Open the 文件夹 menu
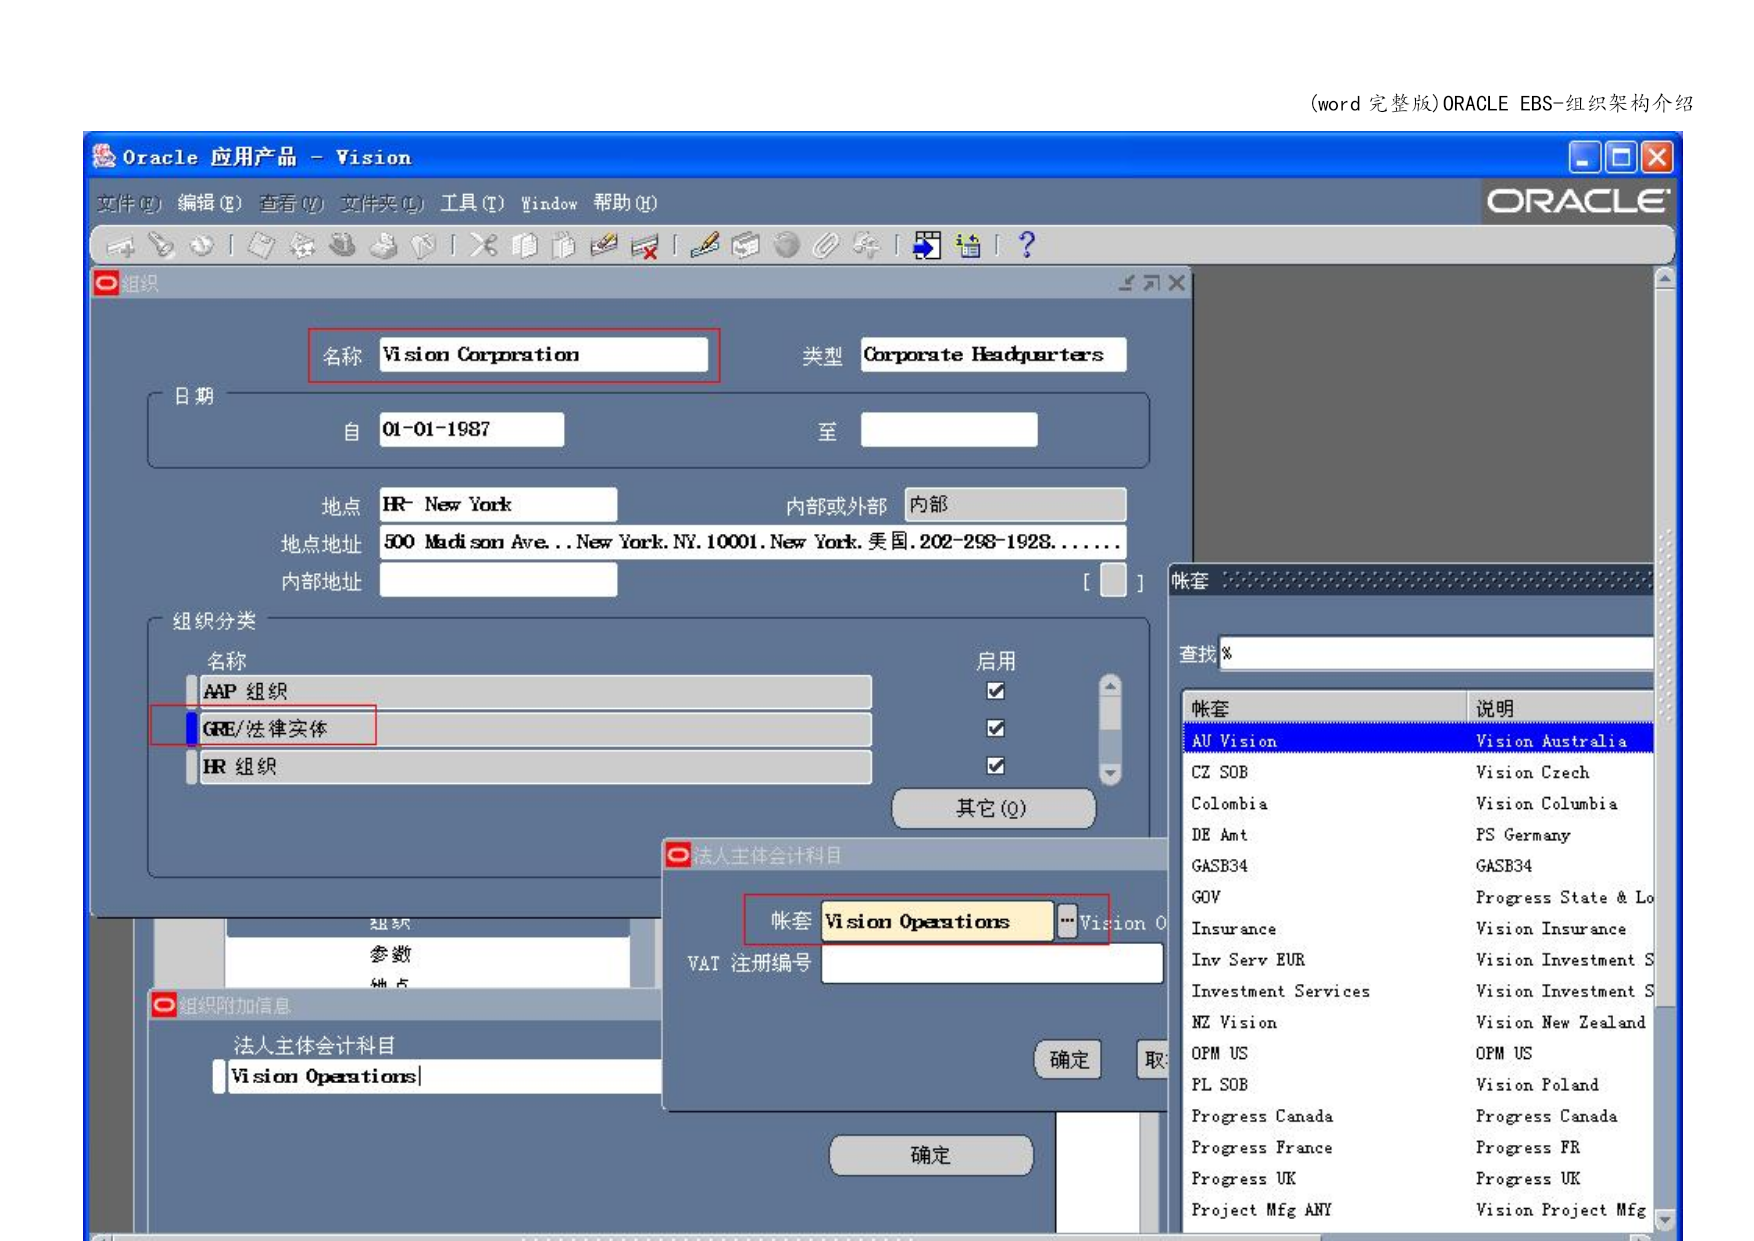The width and height of the screenshot is (1754, 1241). tap(381, 203)
